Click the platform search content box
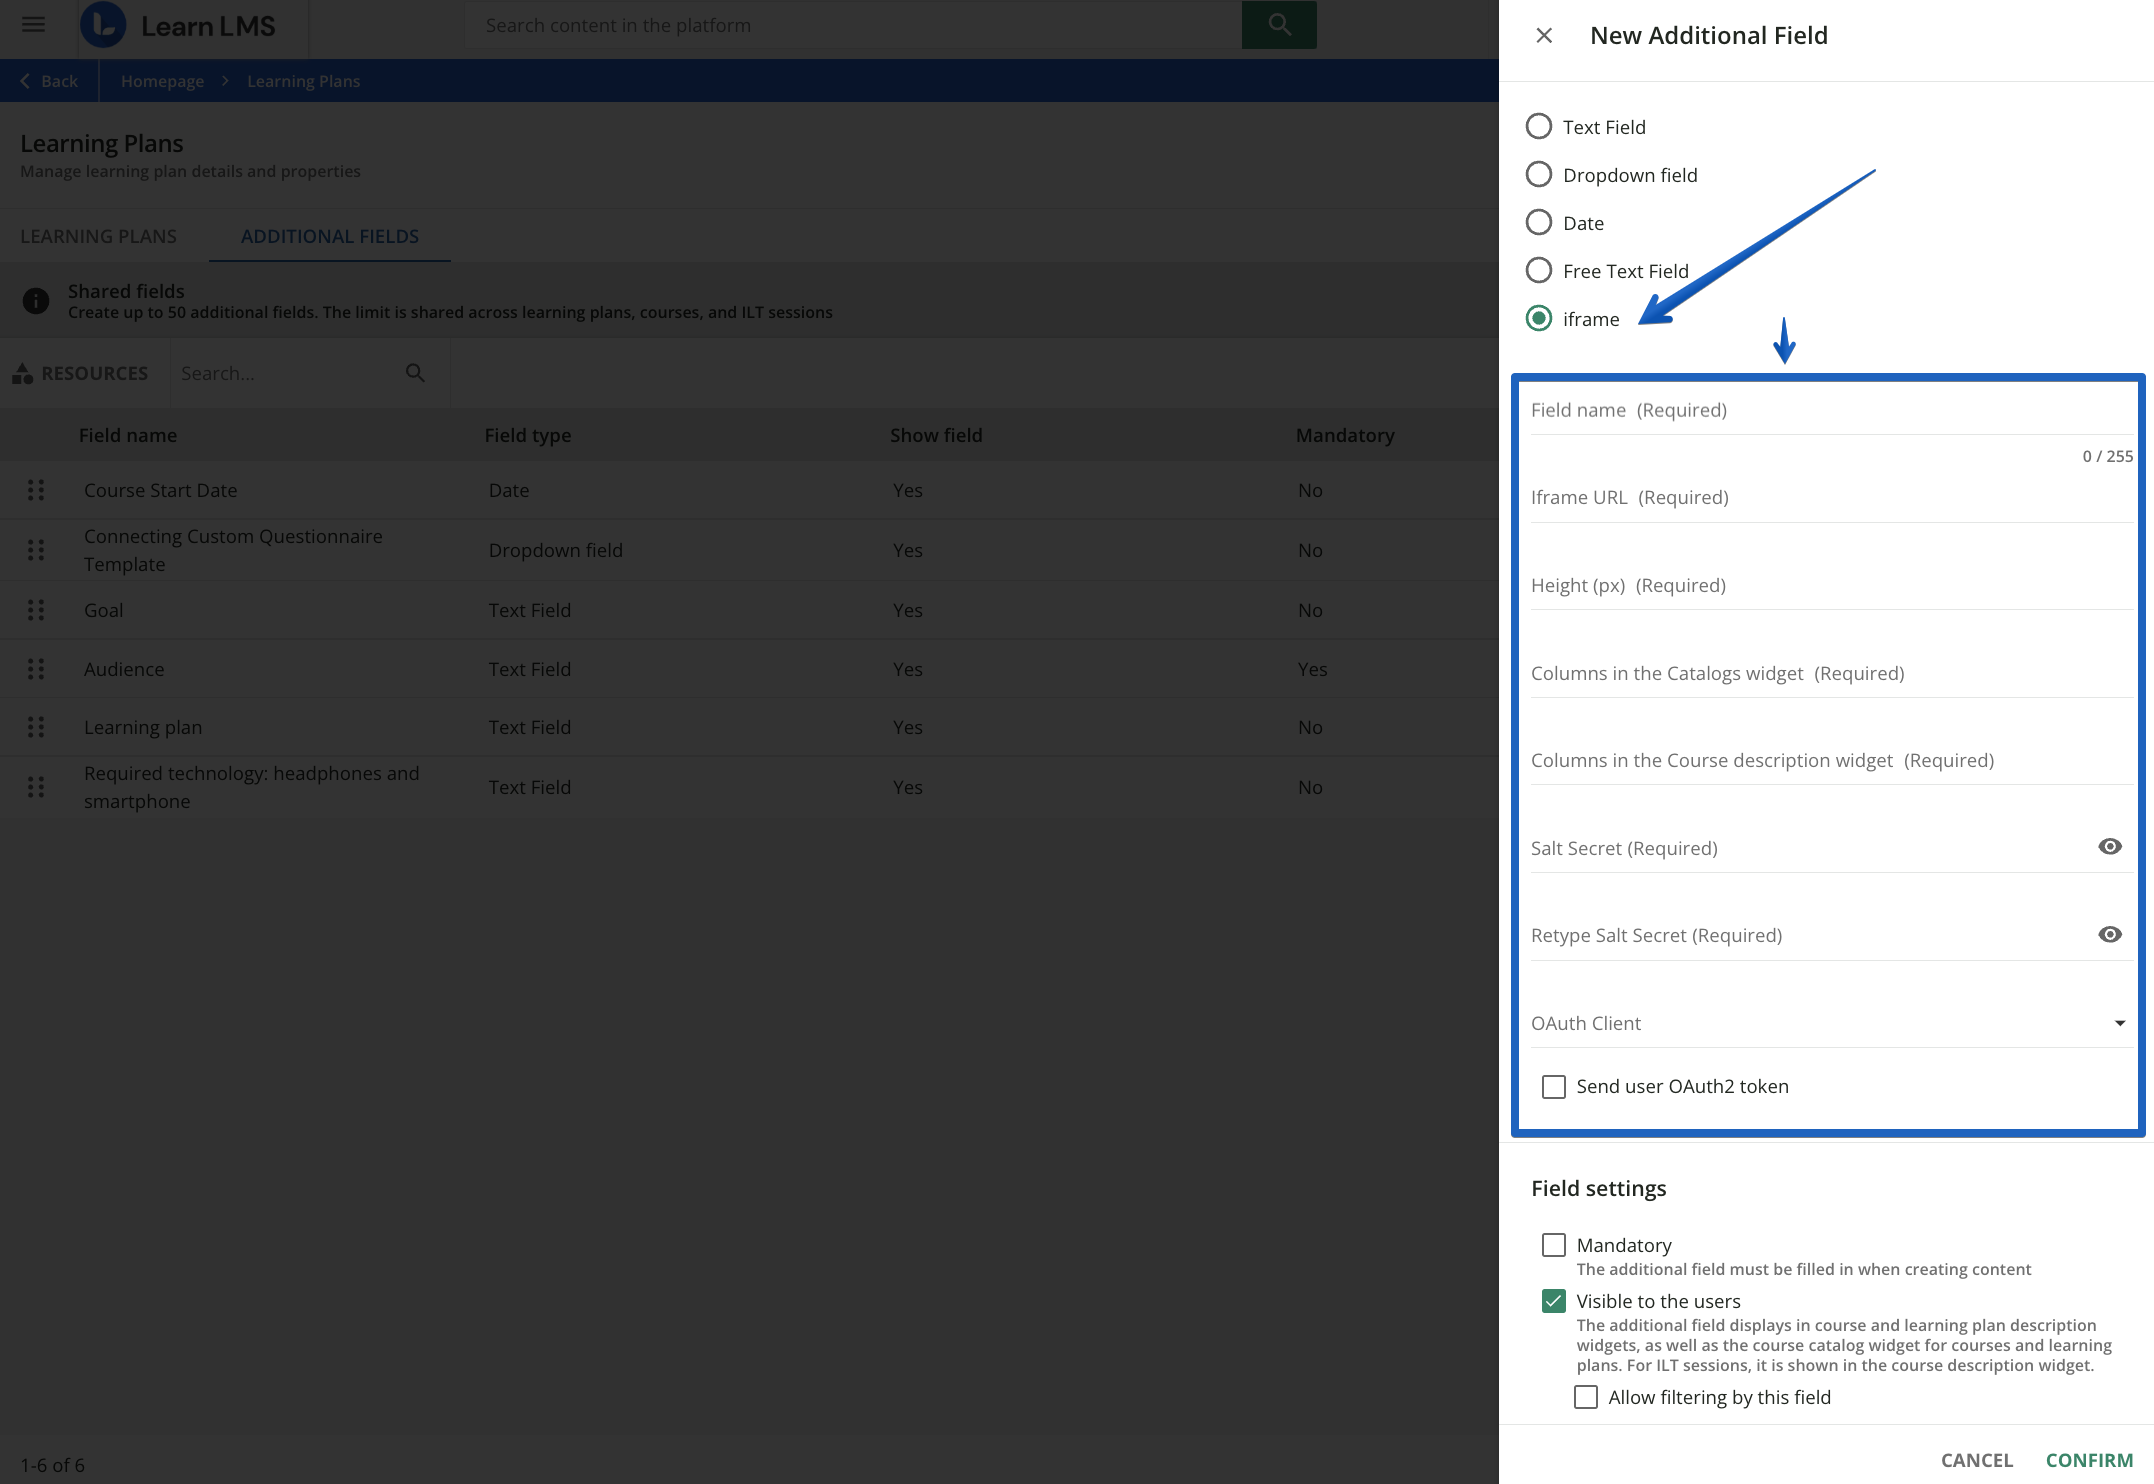The width and height of the screenshot is (2154, 1484). [853, 25]
